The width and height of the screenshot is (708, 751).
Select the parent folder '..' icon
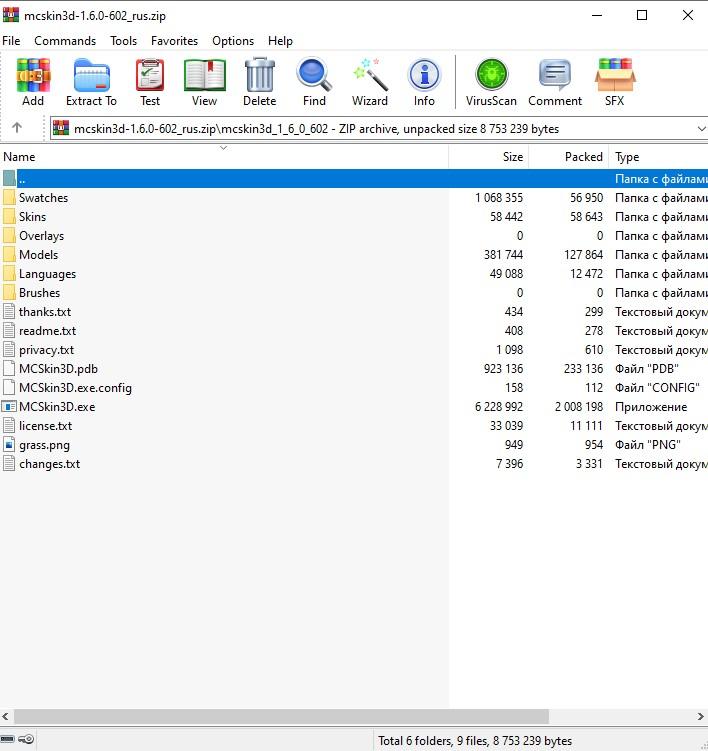[9, 178]
